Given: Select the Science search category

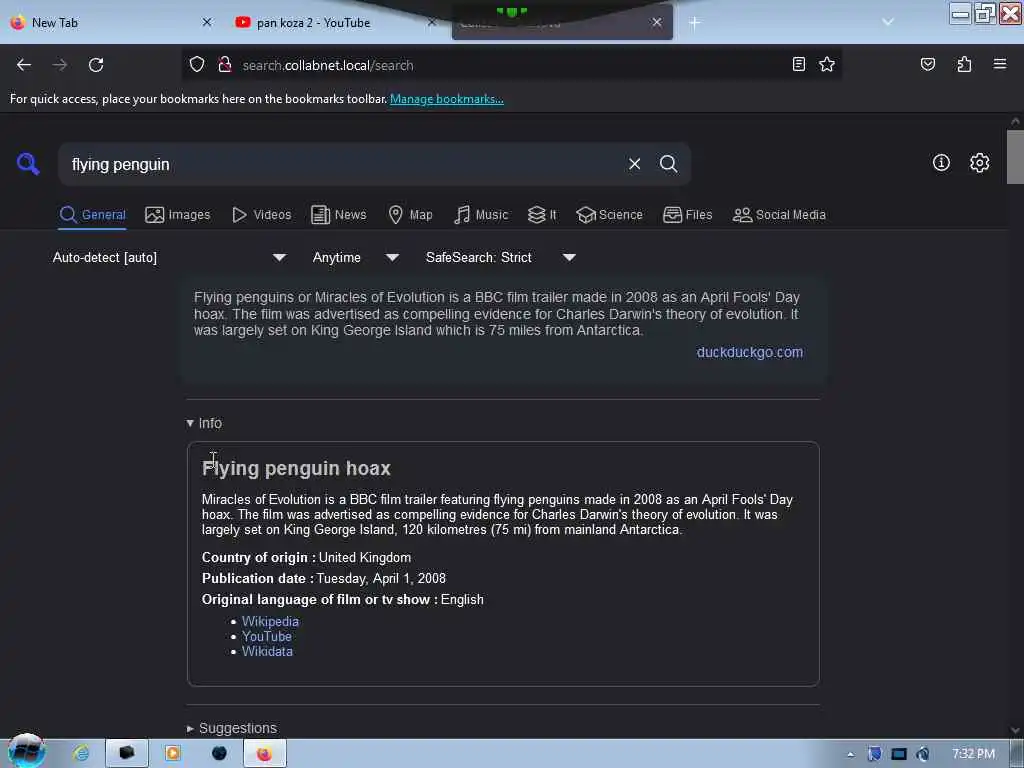Looking at the screenshot, I should tap(609, 215).
